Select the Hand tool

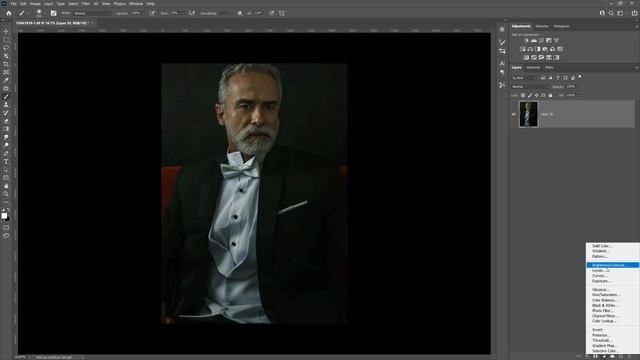point(6,186)
